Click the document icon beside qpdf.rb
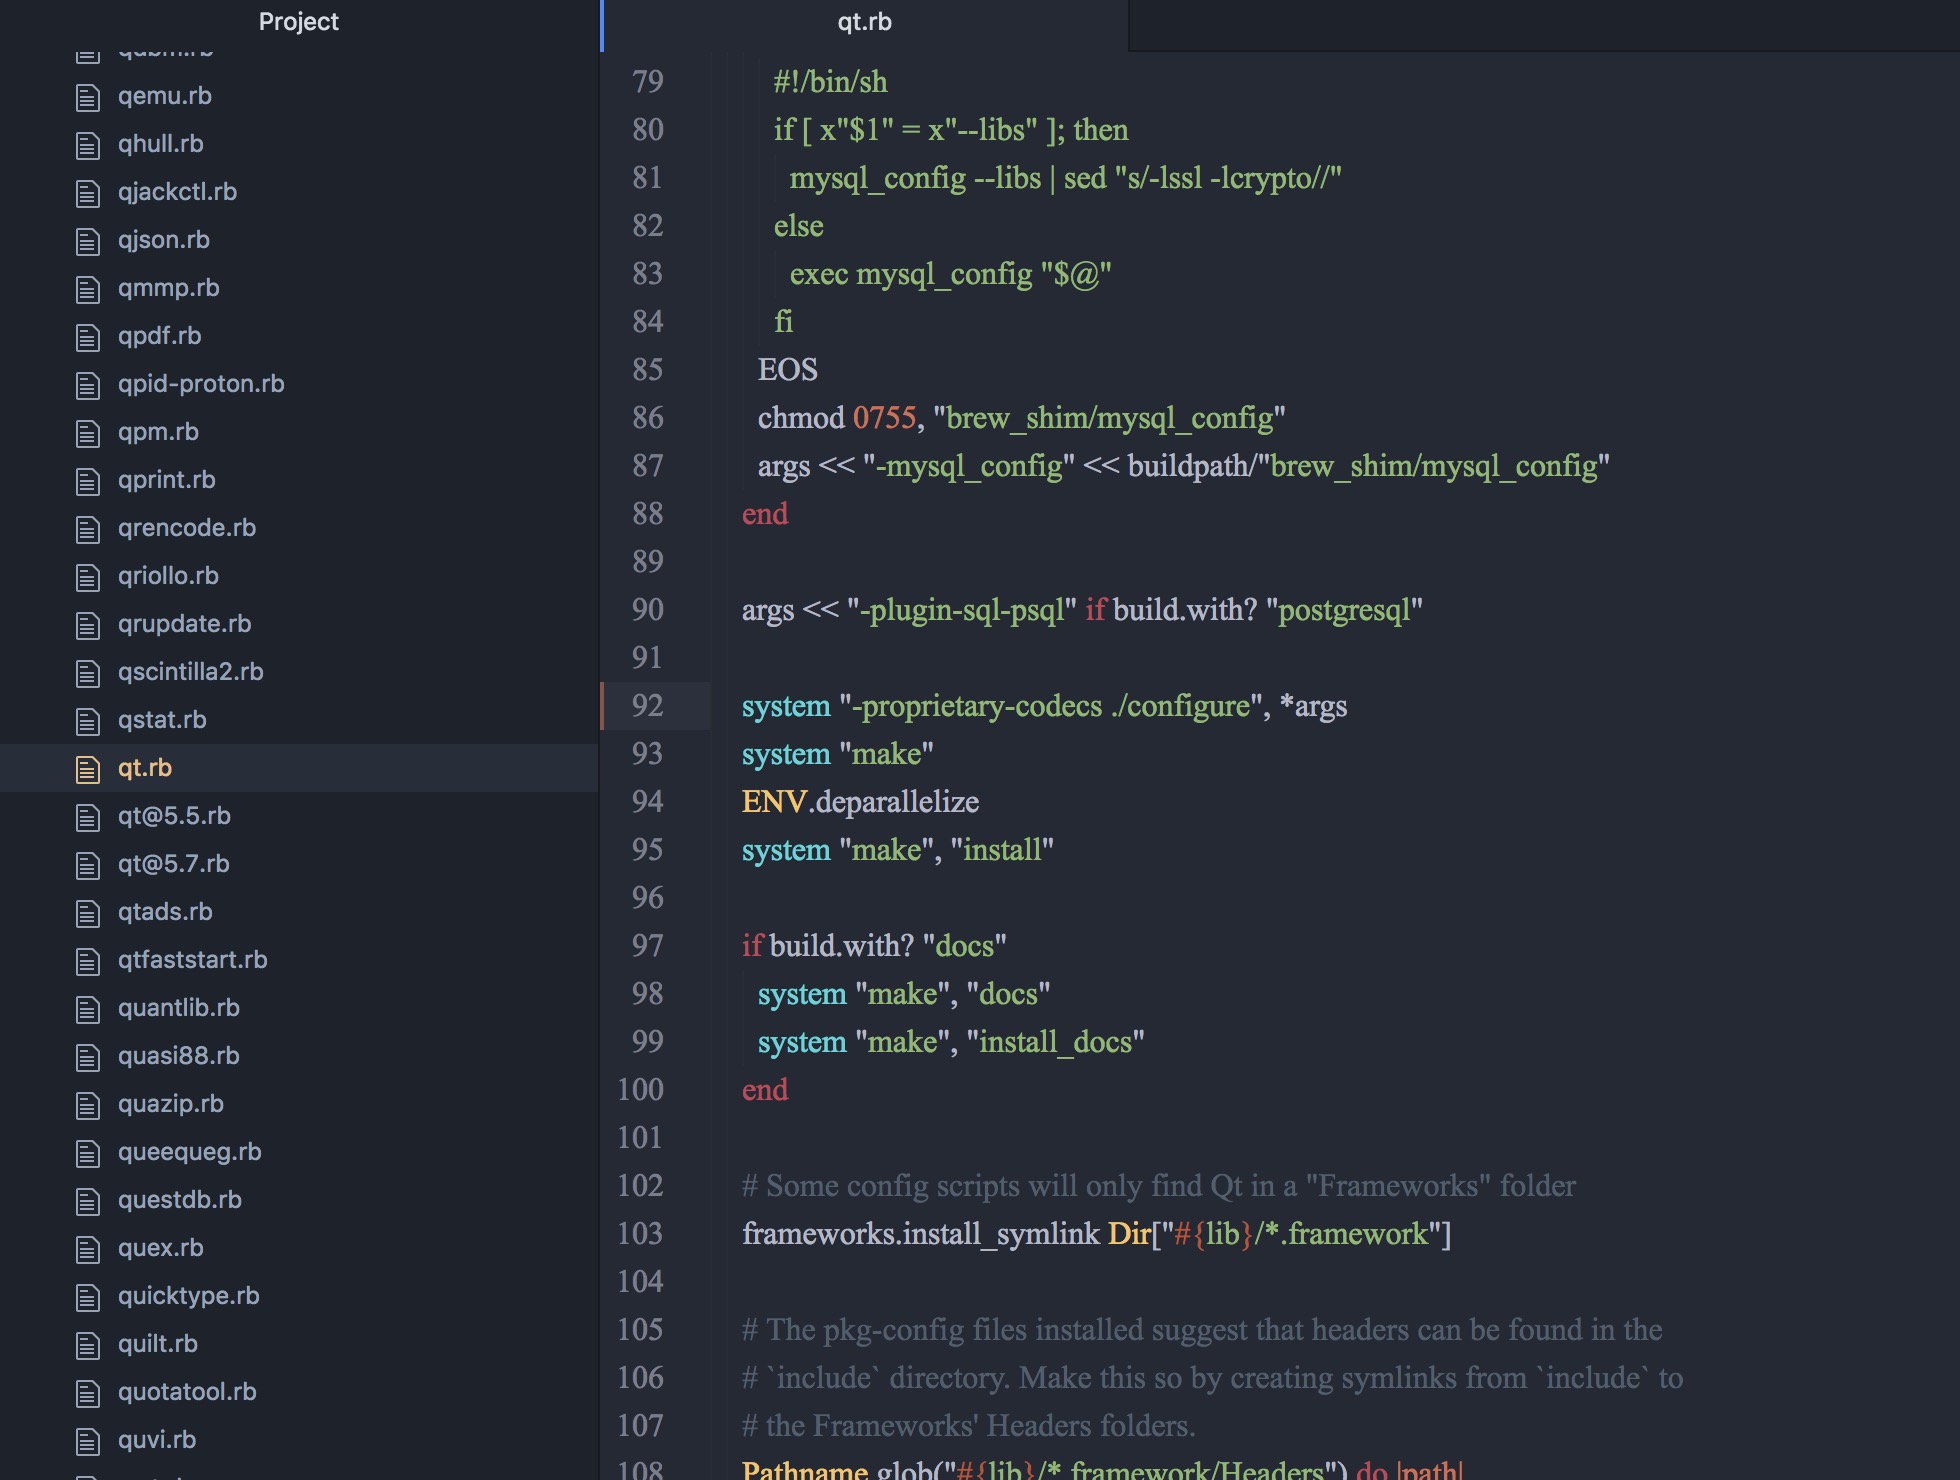 tap(87, 335)
